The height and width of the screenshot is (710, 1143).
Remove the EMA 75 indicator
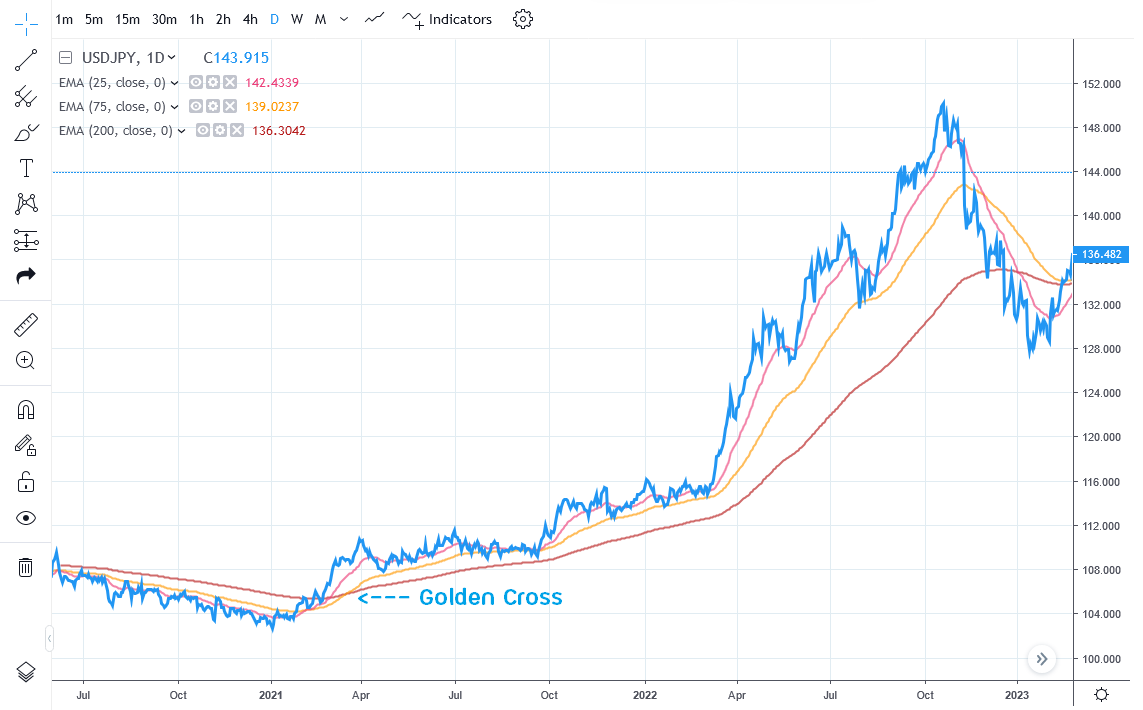point(229,106)
